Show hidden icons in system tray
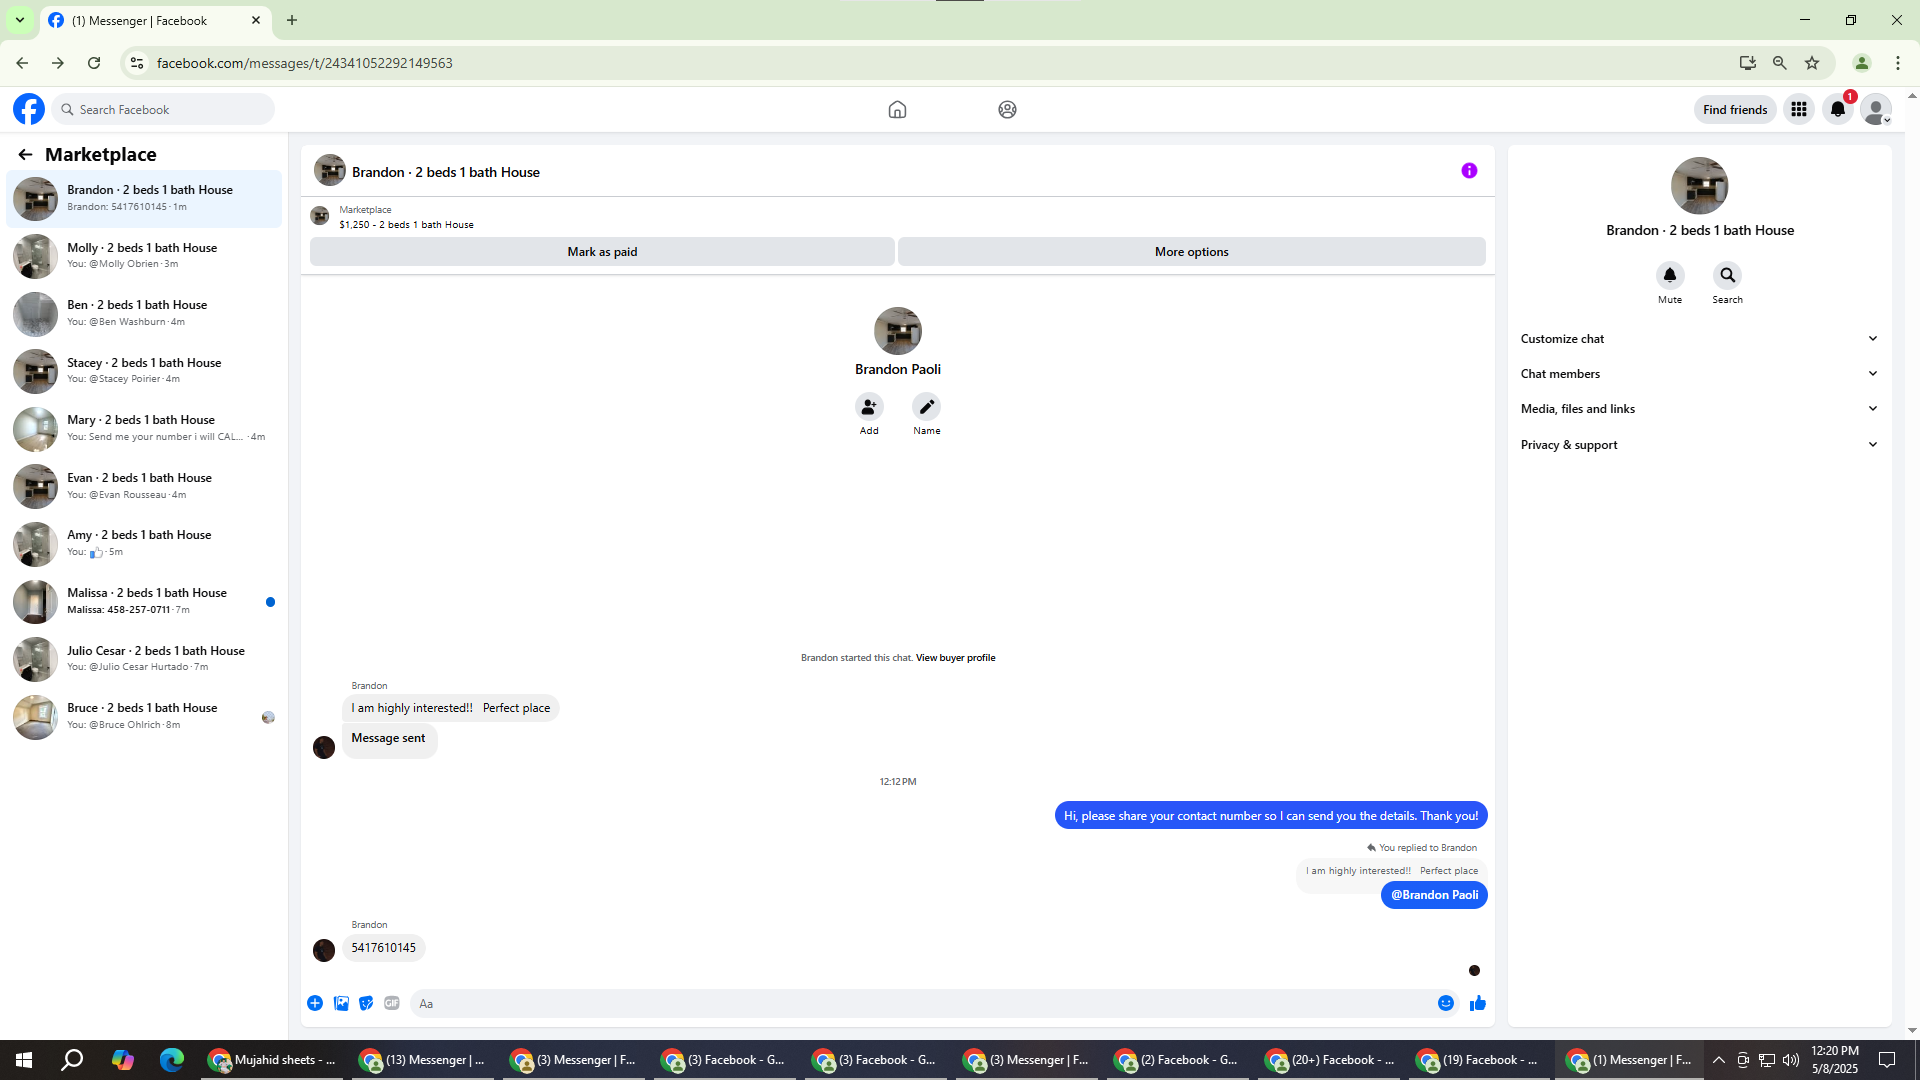The height and width of the screenshot is (1080, 1920). [x=1718, y=1060]
